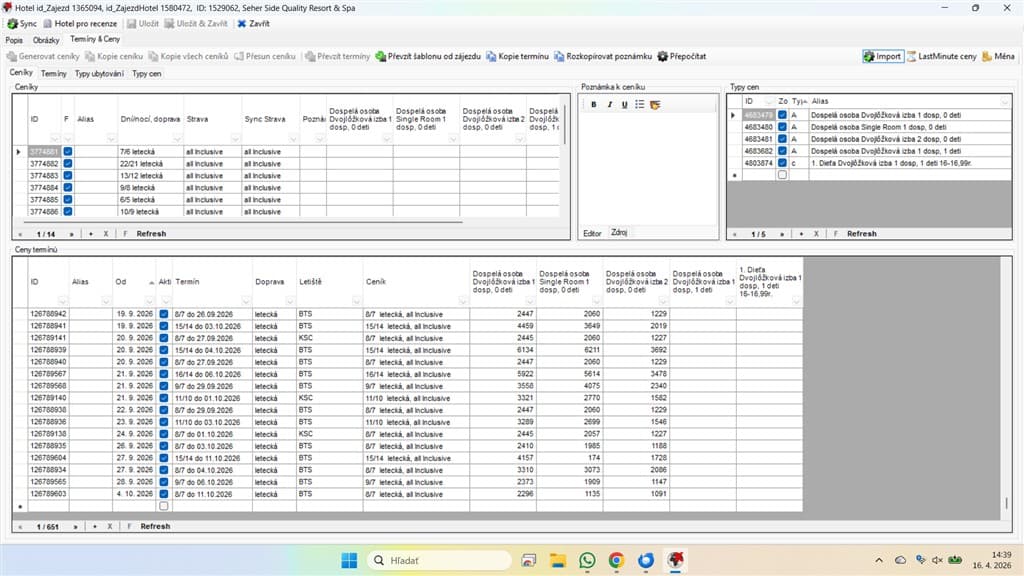This screenshot has height=576, width=1024.
Task: Click the image icon in the Poznámka editor
Action: click(655, 104)
